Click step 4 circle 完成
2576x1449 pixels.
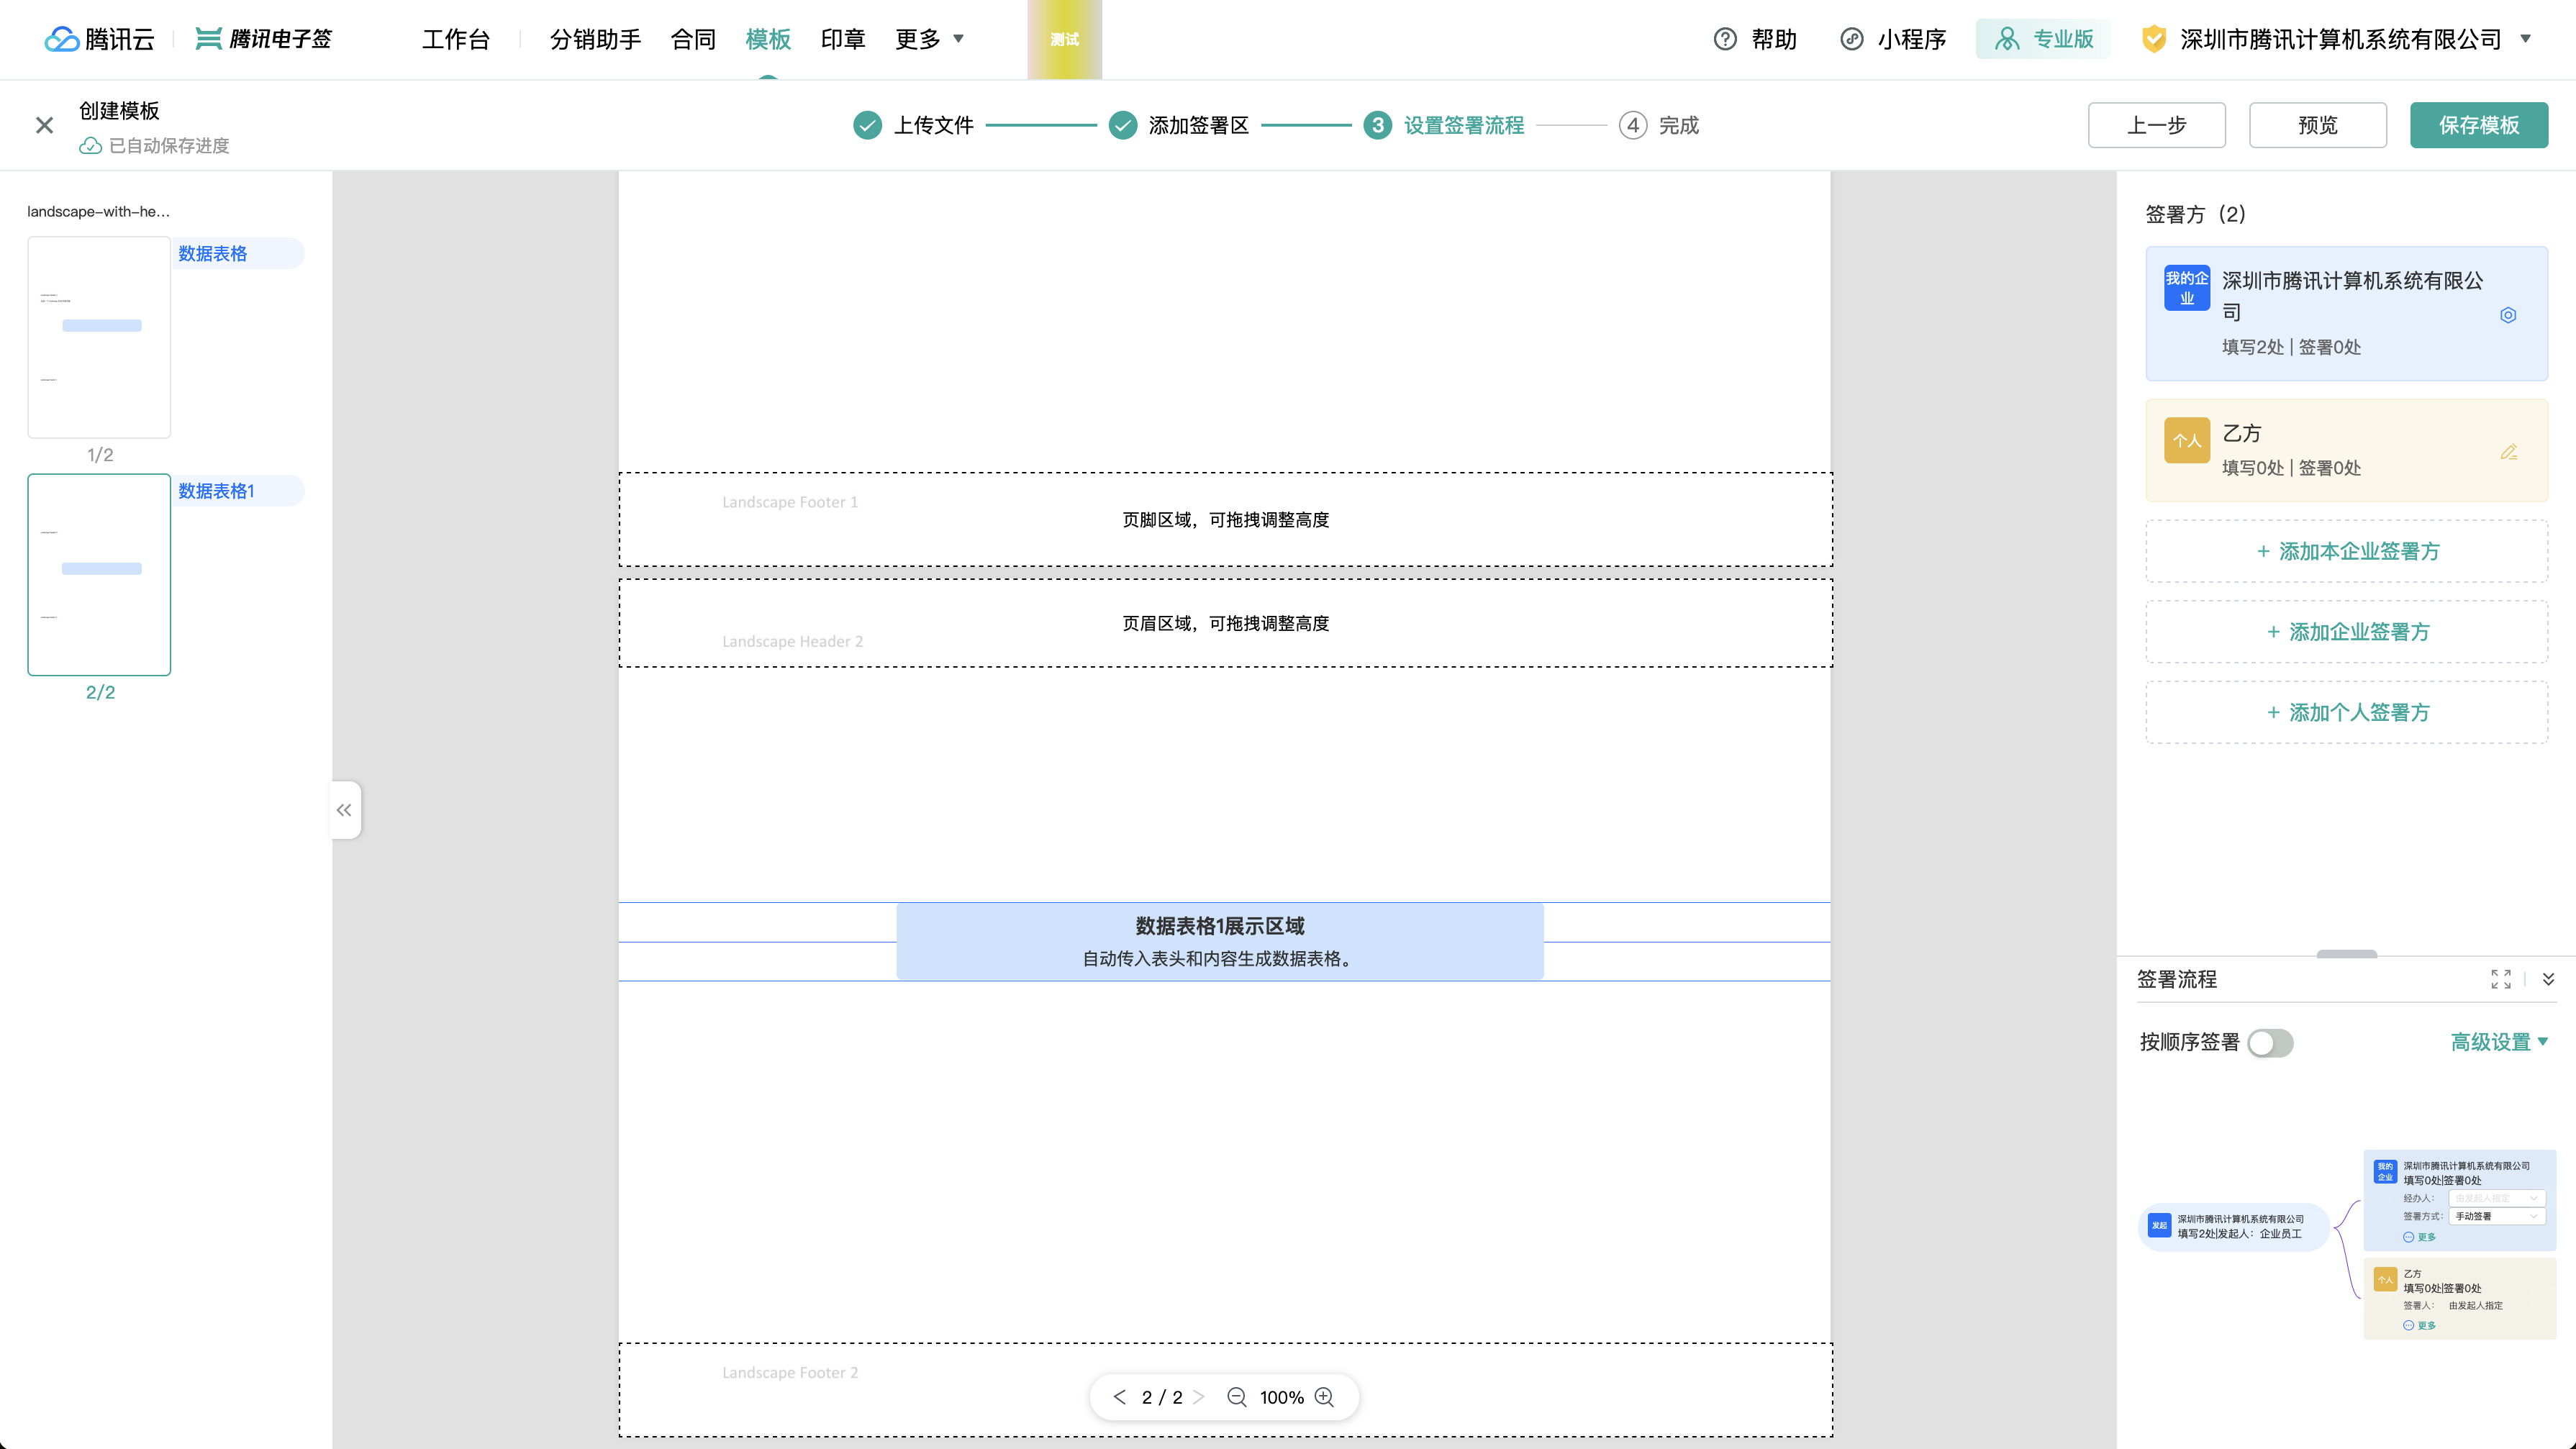pyautogui.click(x=1633, y=125)
